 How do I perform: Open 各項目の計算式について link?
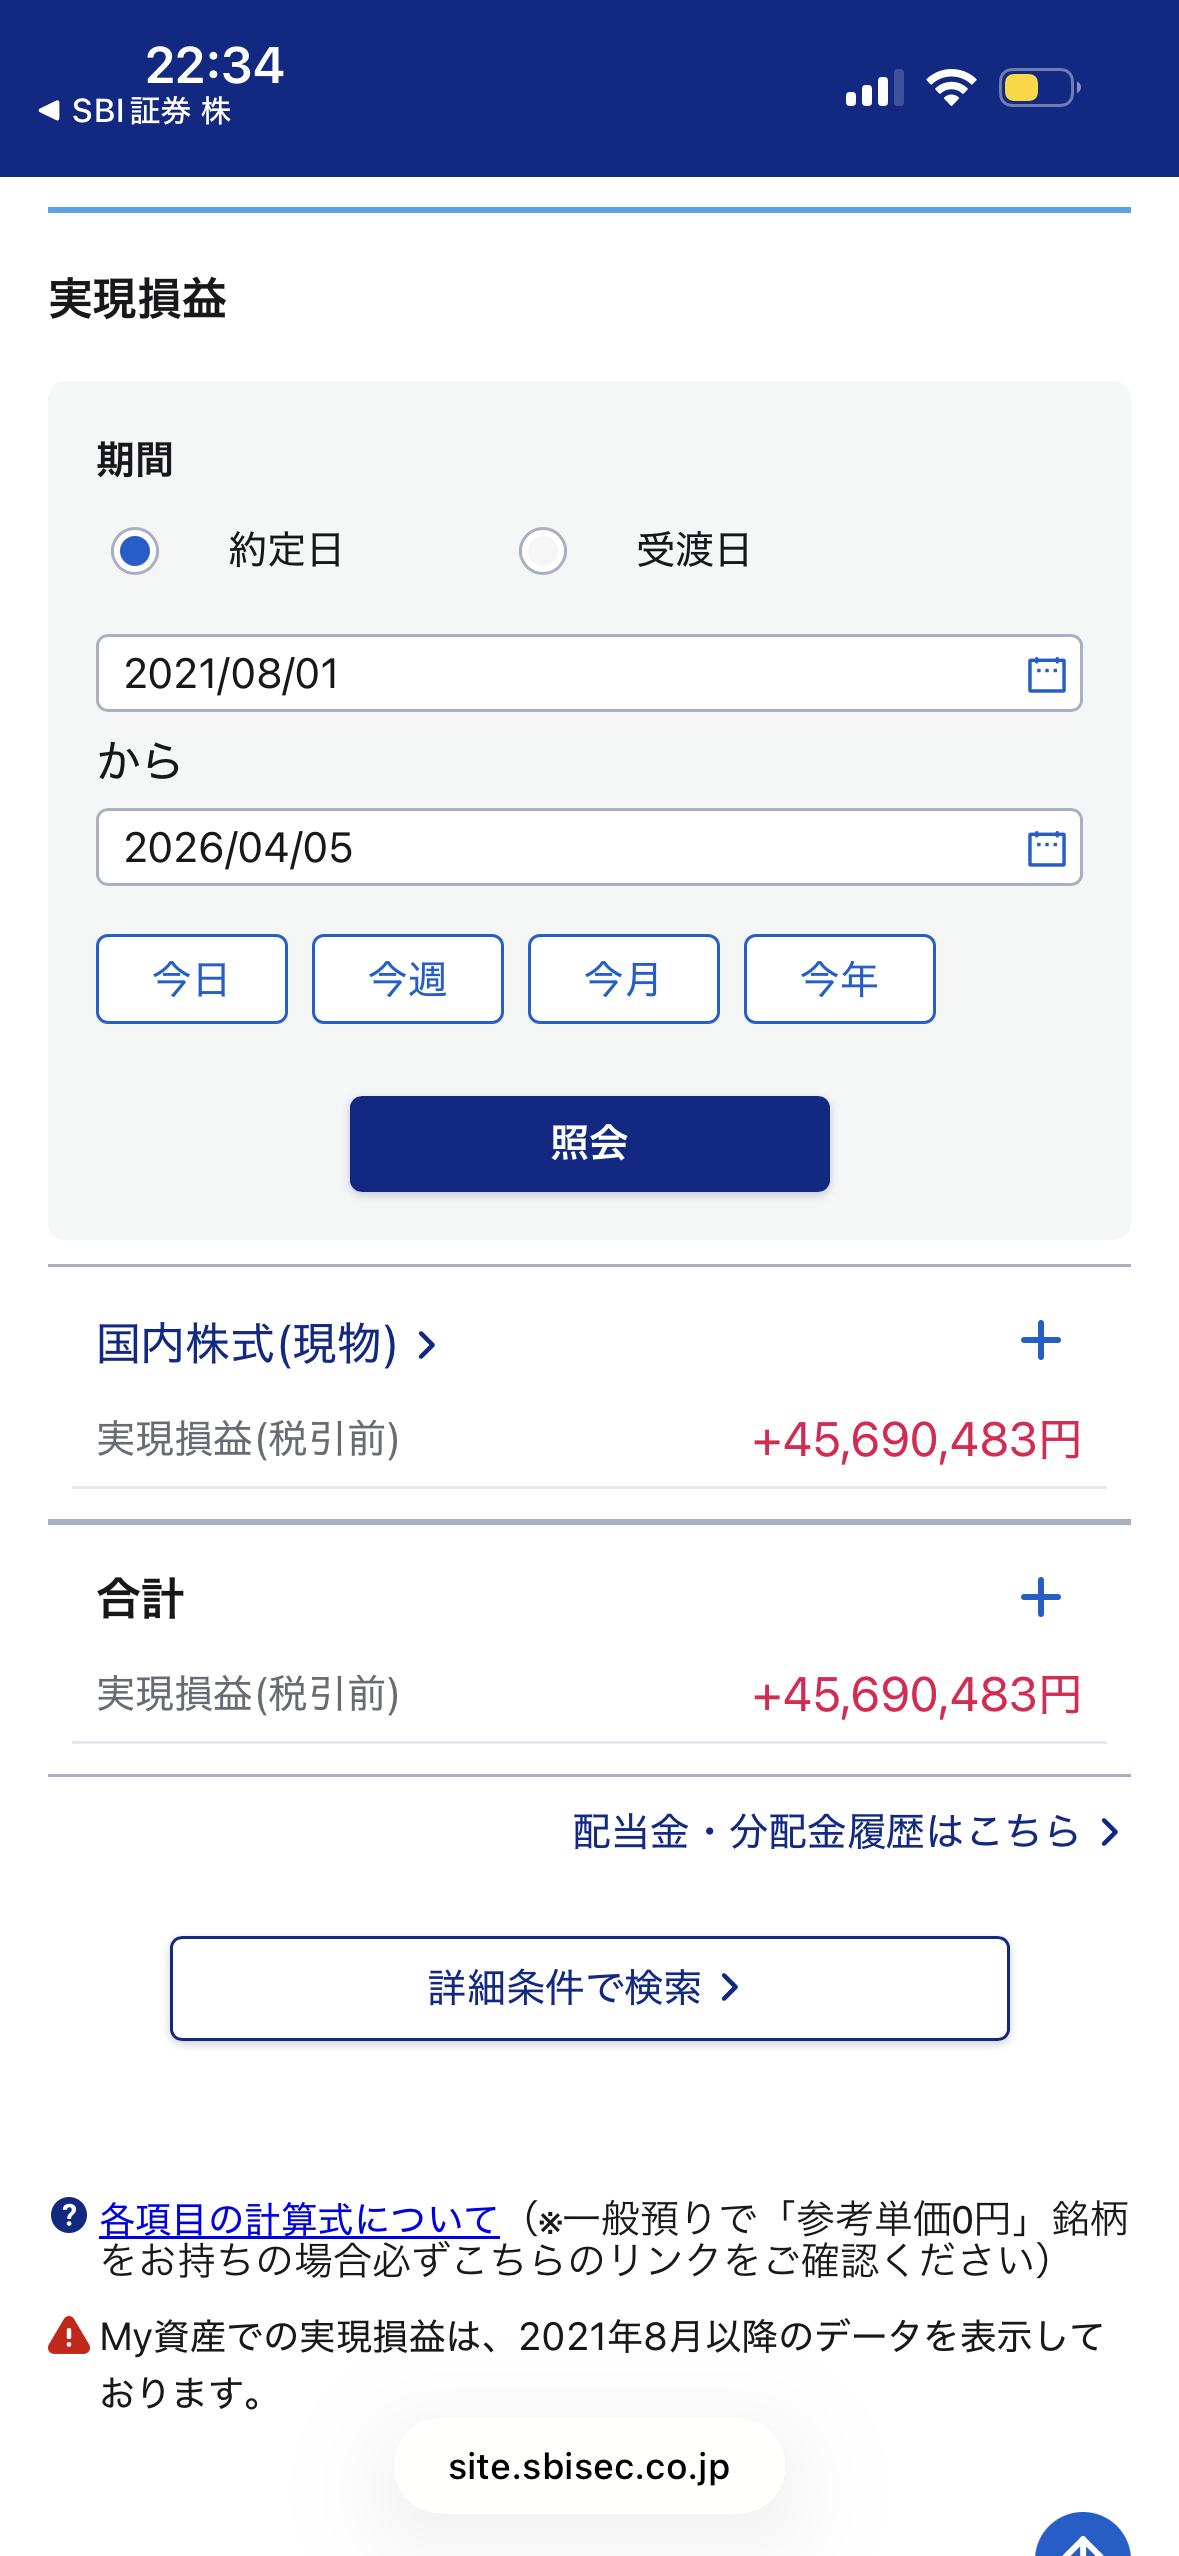299,2219
